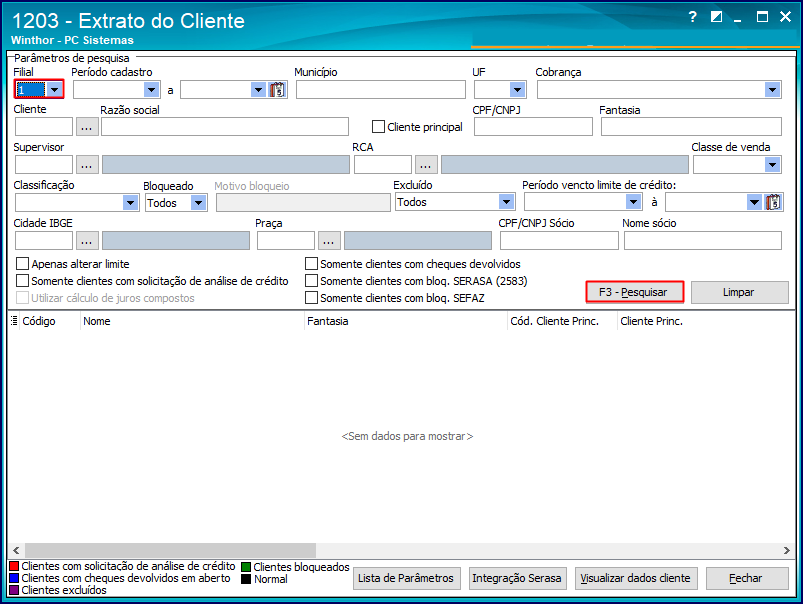Focus the Fantasia input field

(691, 127)
